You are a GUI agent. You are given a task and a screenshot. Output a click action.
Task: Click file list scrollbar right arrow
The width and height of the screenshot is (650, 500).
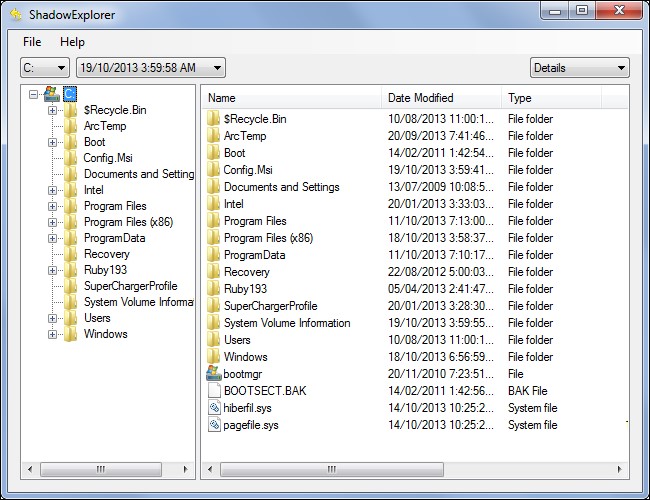[x=619, y=469]
